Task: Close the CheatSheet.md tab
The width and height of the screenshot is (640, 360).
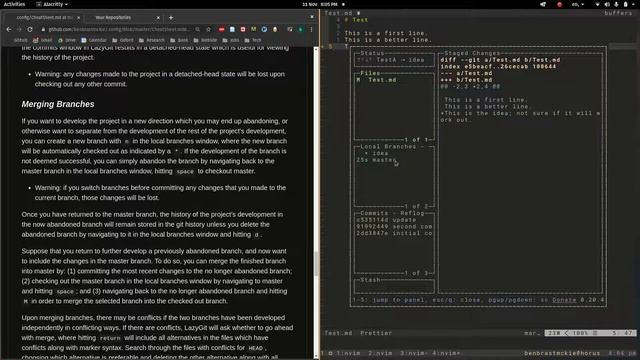Action: point(78,18)
